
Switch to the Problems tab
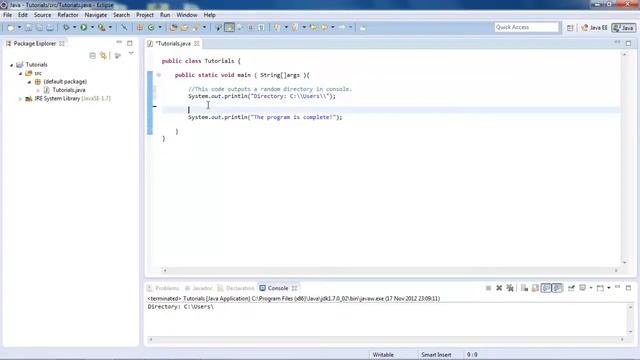tap(163, 288)
